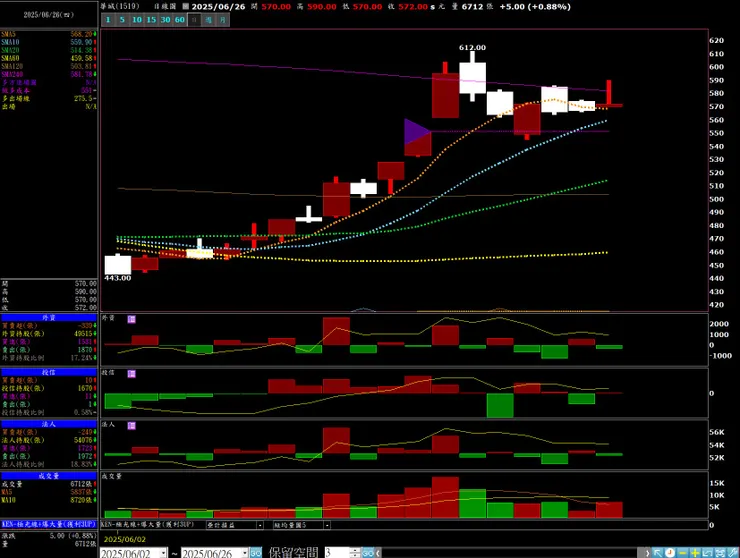The image size is (740, 558).
Task: Select the blue 成交量 panel header
Action: point(49,476)
